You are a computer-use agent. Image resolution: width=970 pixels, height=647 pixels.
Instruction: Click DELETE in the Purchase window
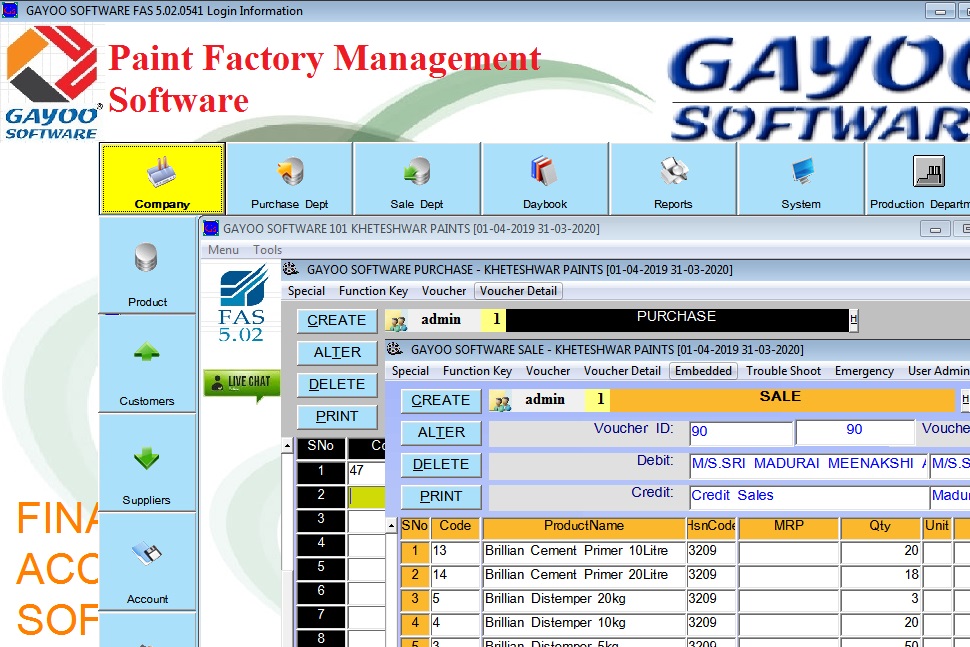click(x=337, y=385)
